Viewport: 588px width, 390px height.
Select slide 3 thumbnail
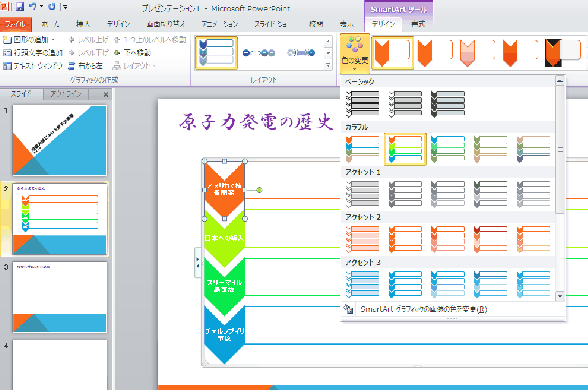(x=60, y=297)
